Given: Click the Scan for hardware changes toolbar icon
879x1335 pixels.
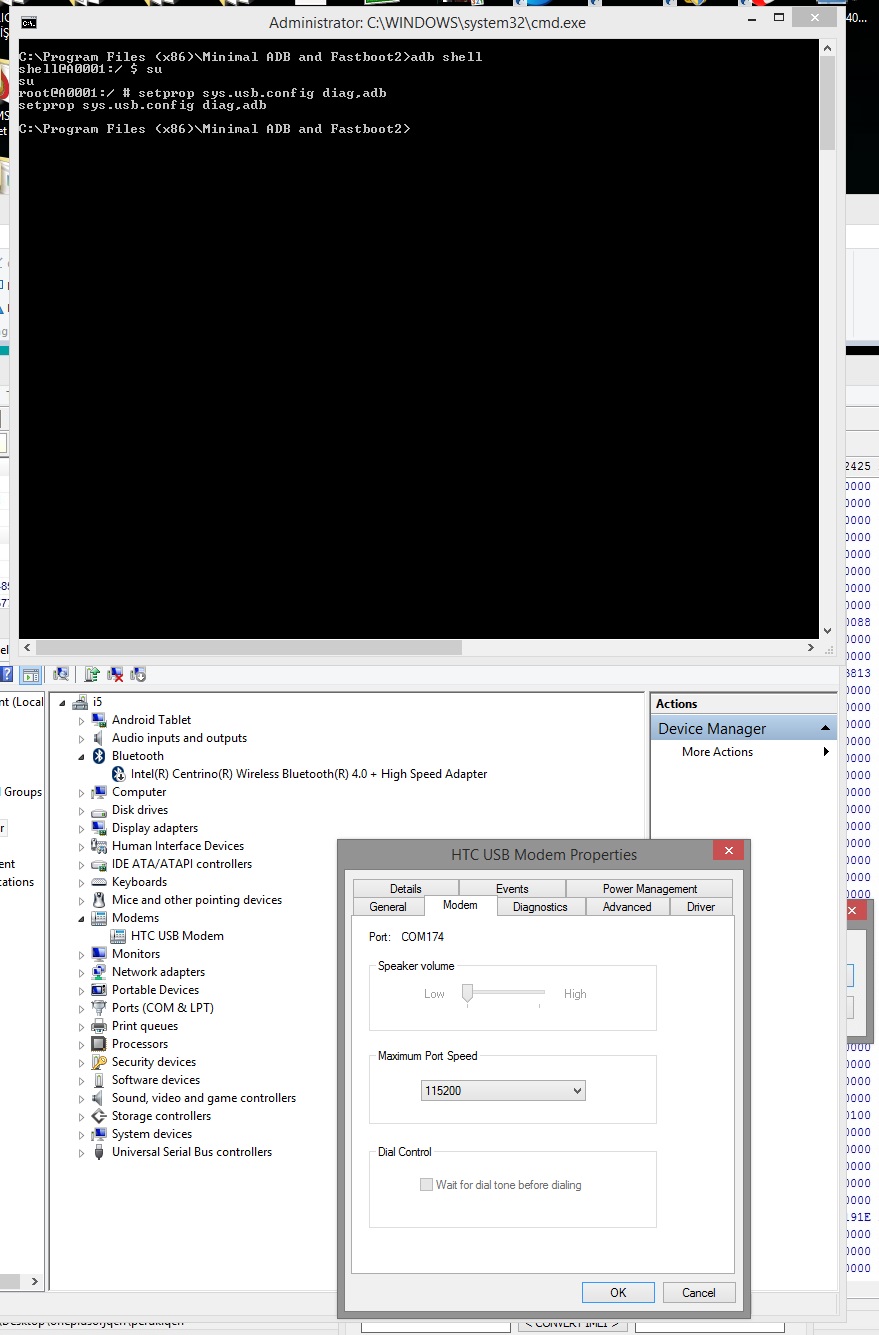Looking at the screenshot, I should [x=61, y=675].
